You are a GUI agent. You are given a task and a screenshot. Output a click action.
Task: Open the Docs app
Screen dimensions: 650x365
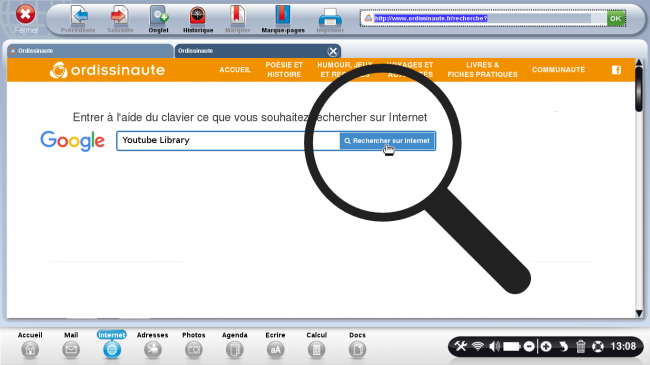(357, 345)
